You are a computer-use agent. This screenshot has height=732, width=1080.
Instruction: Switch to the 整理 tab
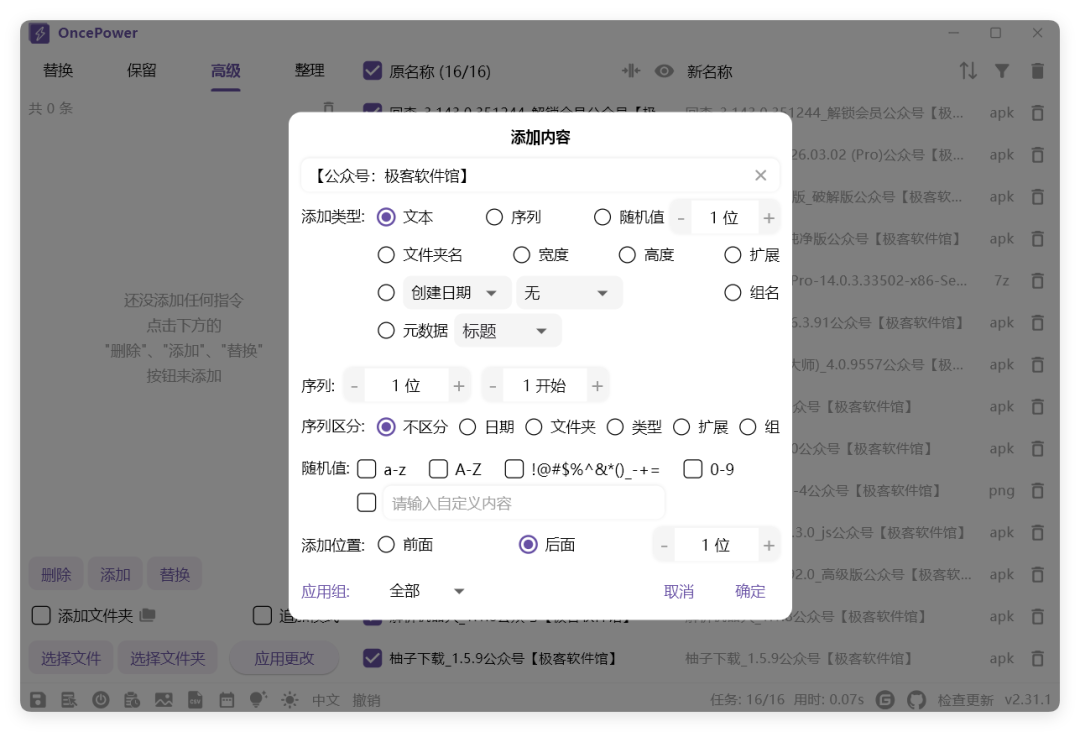pos(309,71)
